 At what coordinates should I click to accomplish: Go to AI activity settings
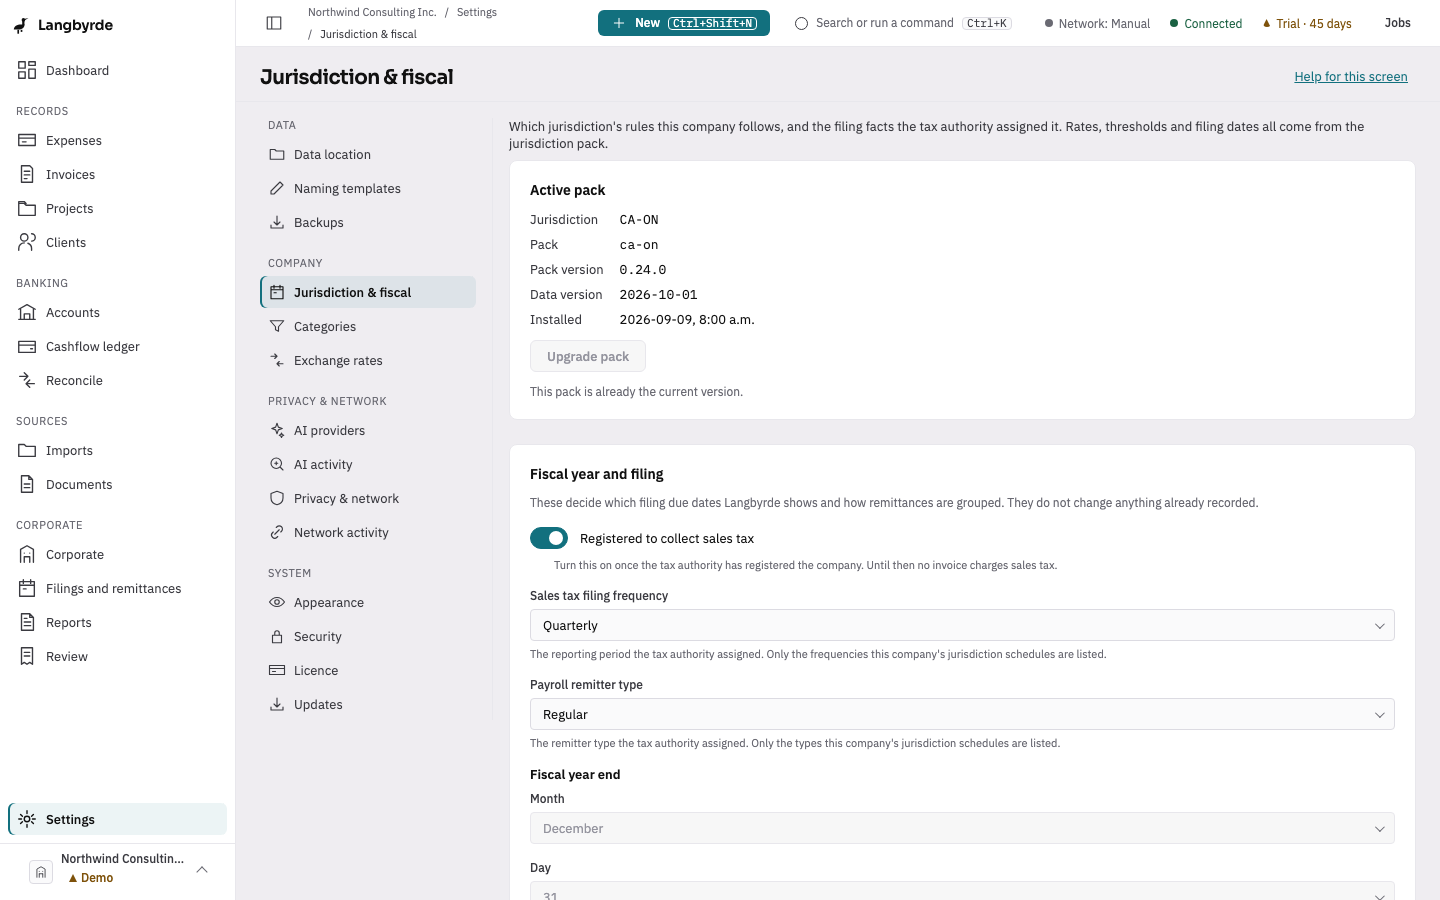click(x=368, y=464)
